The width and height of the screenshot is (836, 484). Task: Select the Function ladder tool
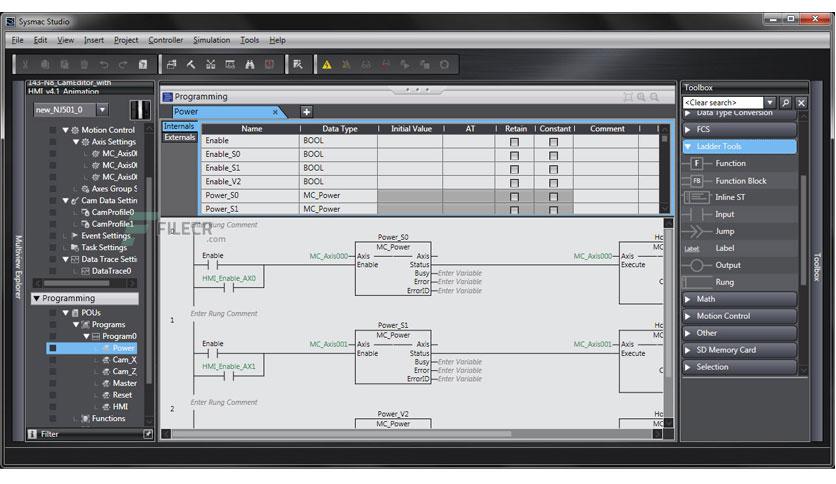tap(739, 164)
